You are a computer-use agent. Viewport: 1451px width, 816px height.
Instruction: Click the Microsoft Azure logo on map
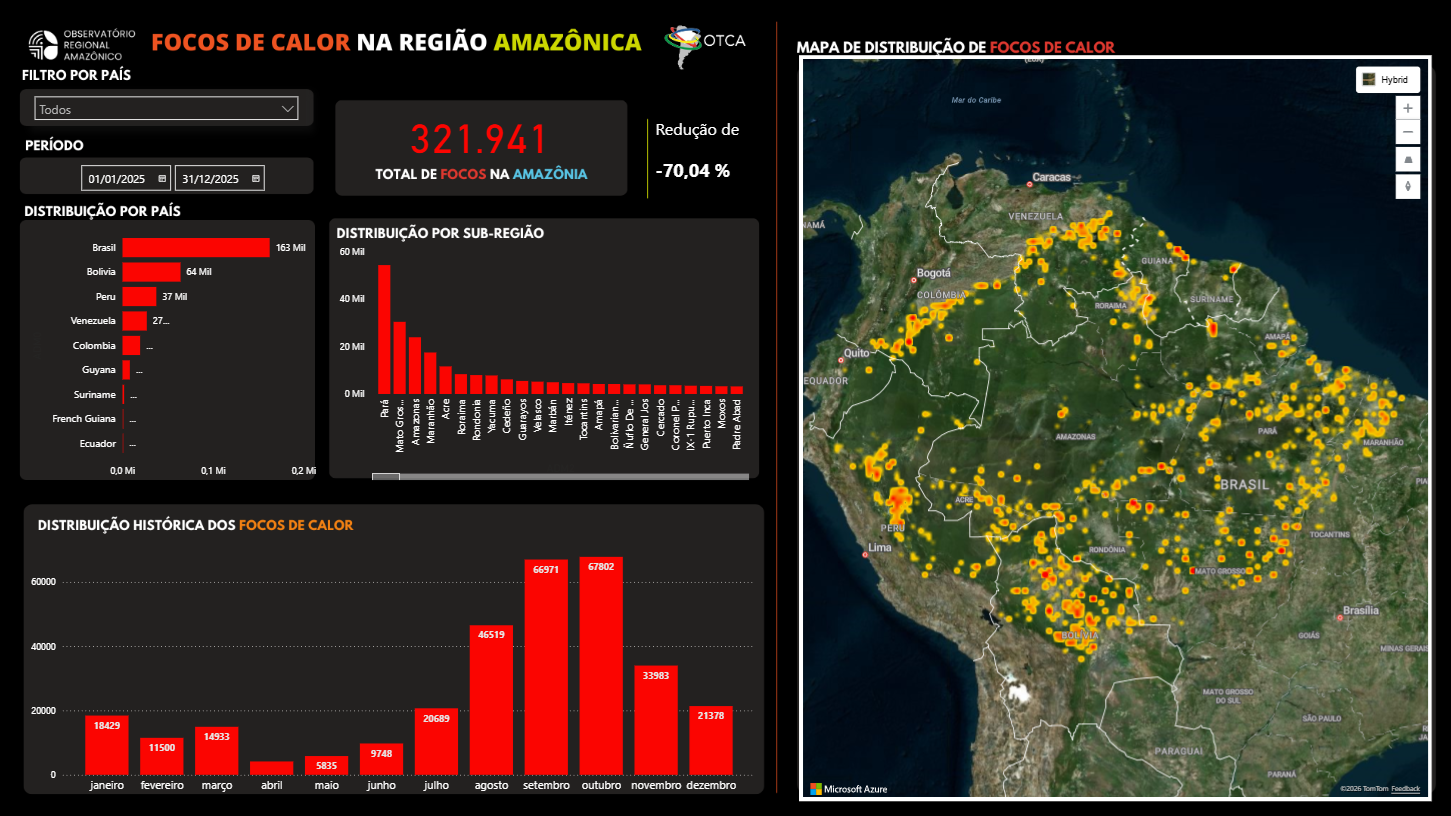pyautogui.click(x=848, y=789)
